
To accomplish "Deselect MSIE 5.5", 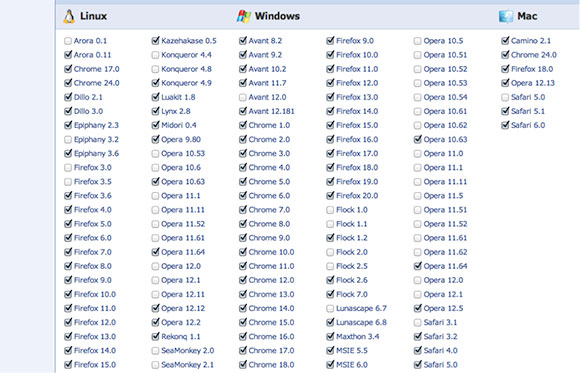I will tap(330, 350).
